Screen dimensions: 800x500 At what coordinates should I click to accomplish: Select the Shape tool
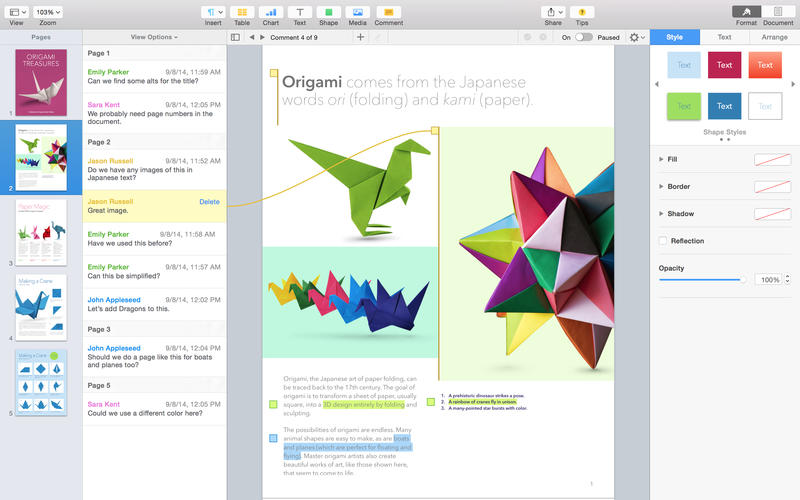click(328, 12)
